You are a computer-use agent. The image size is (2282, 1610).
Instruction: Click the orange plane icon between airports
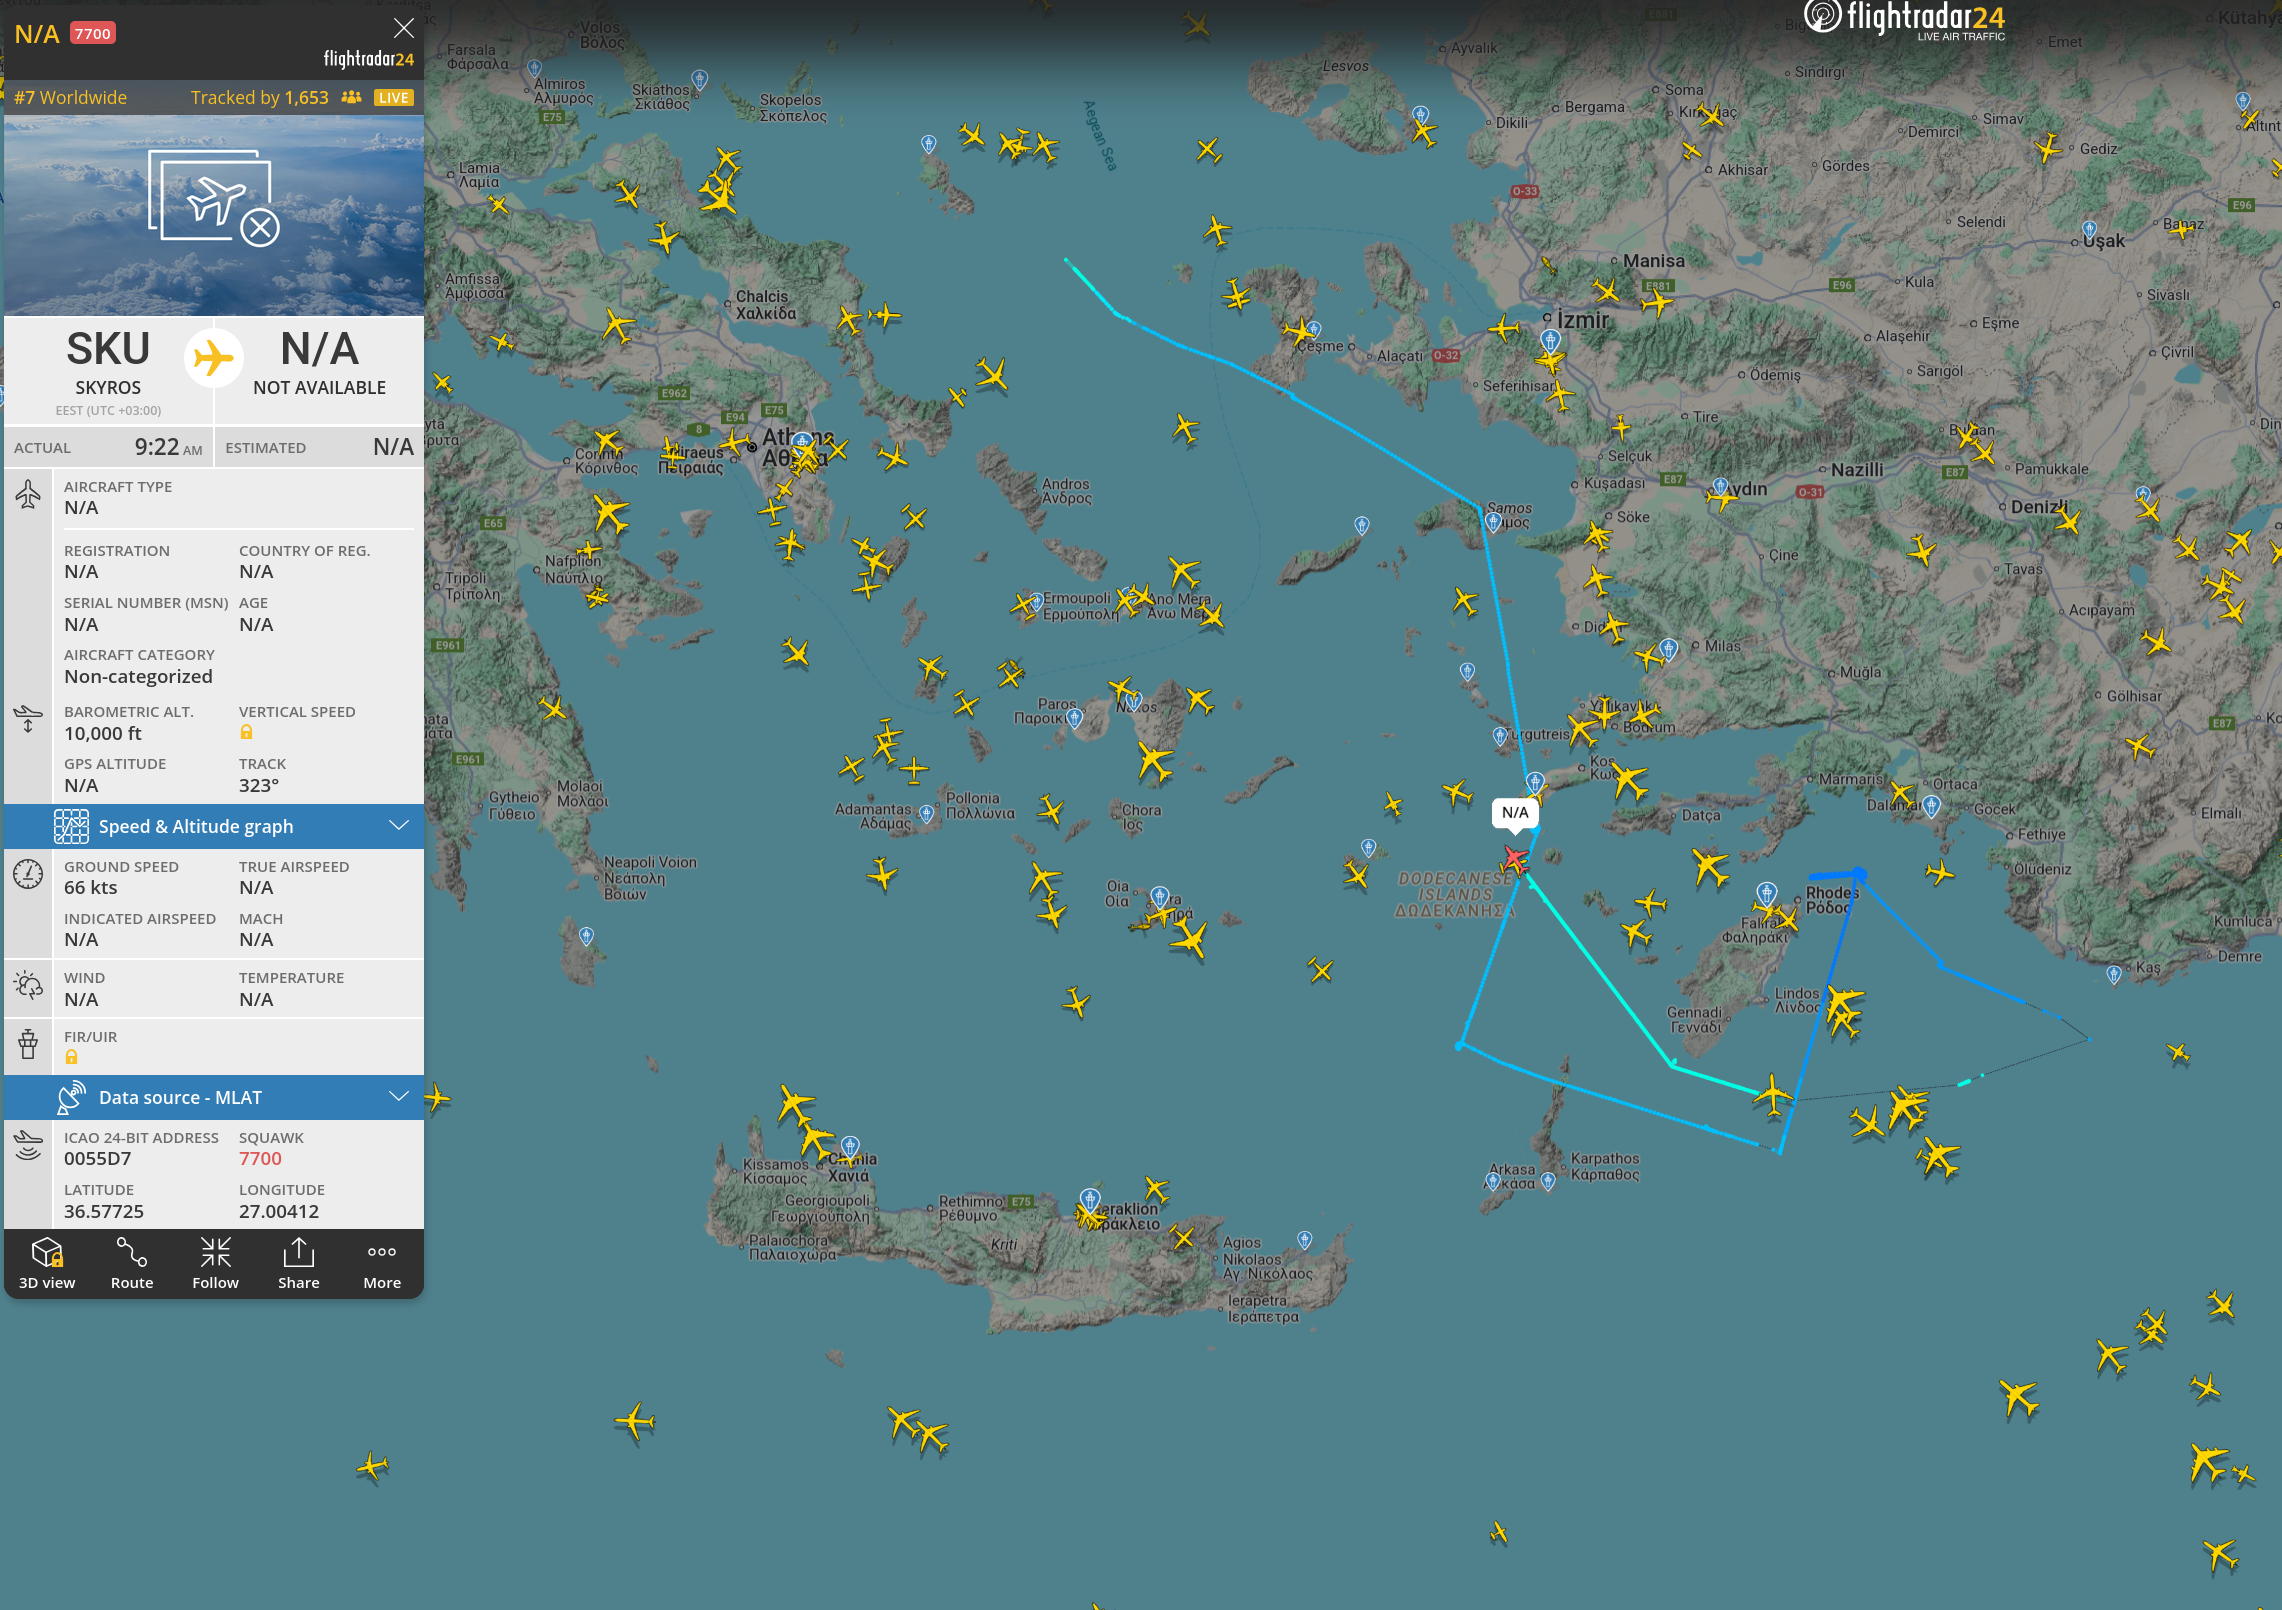coord(213,358)
